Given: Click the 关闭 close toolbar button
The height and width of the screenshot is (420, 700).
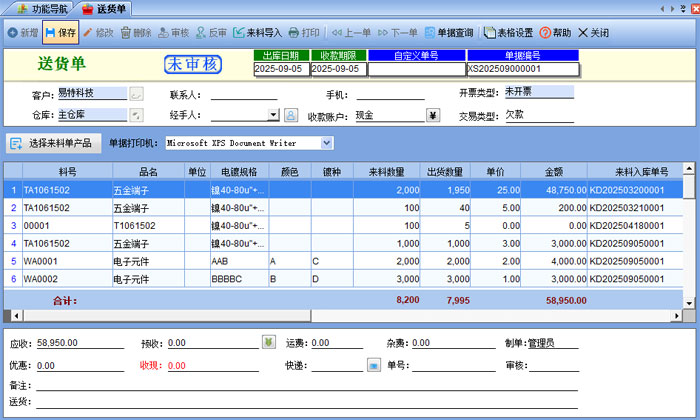Looking at the screenshot, I should (593, 32).
